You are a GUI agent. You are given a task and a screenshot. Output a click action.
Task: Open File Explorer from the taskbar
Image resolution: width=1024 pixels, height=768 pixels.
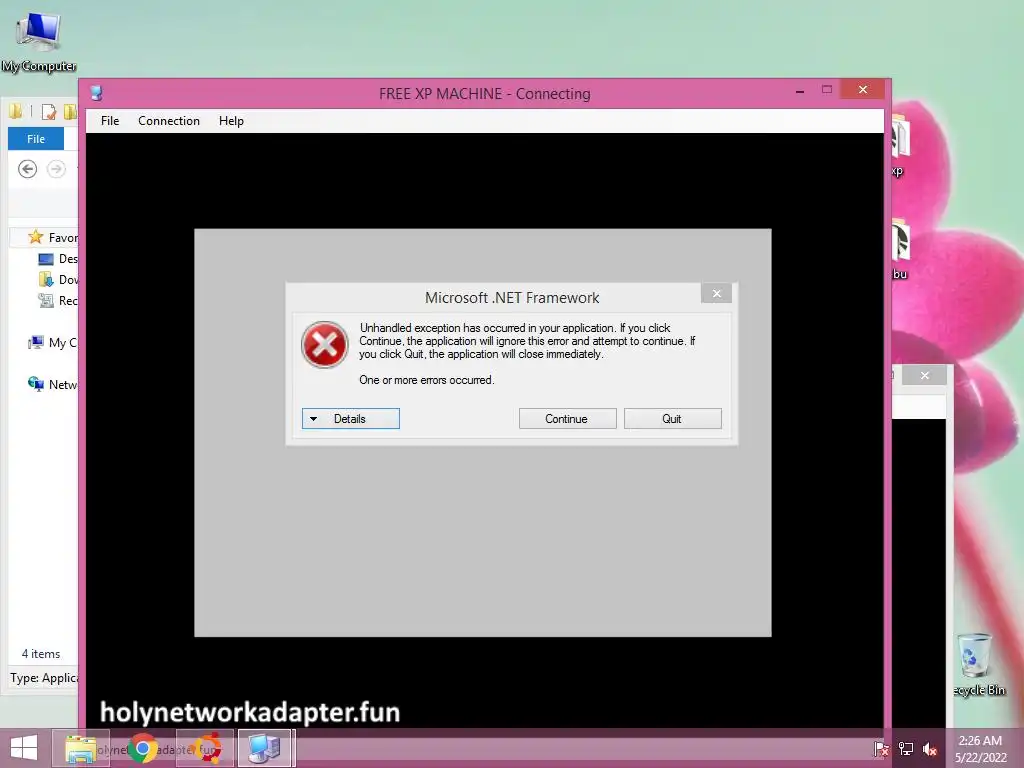[x=80, y=748]
